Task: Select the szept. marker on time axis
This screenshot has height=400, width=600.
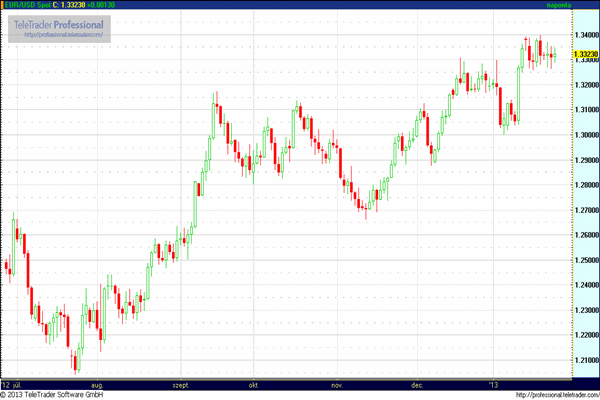Action: [x=183, y=384]
